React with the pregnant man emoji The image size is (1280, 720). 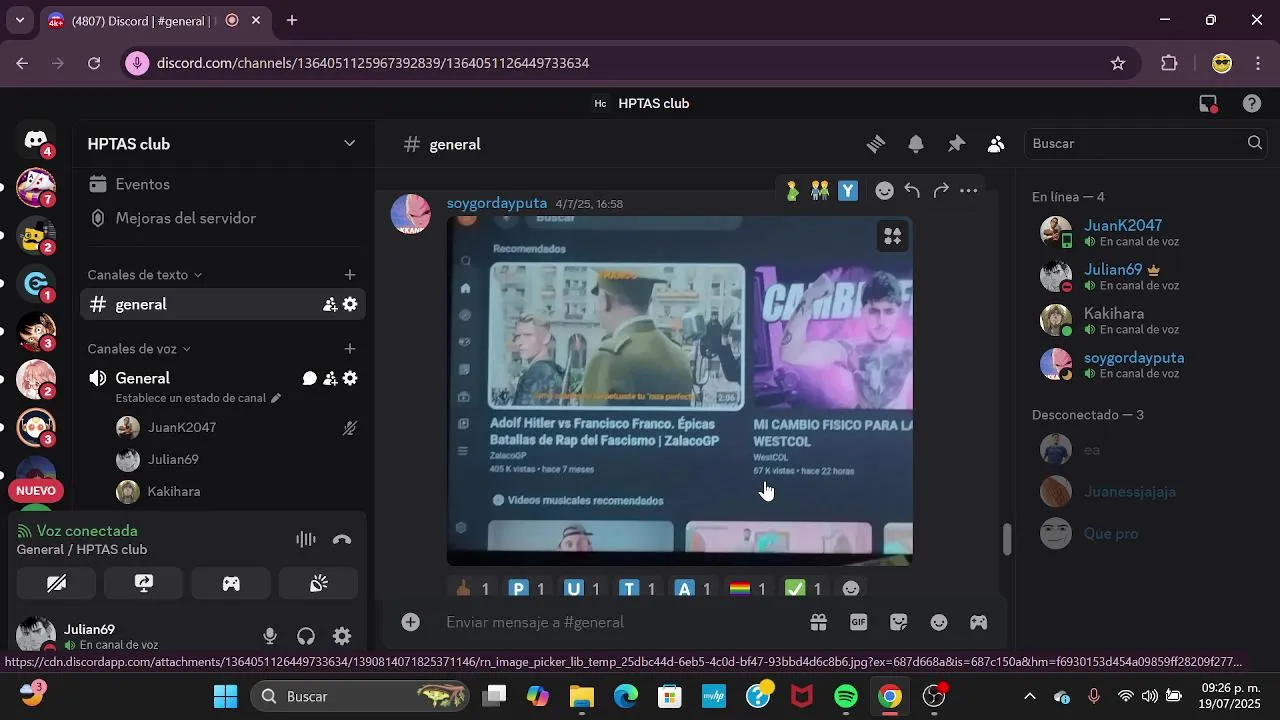point(792,190)
